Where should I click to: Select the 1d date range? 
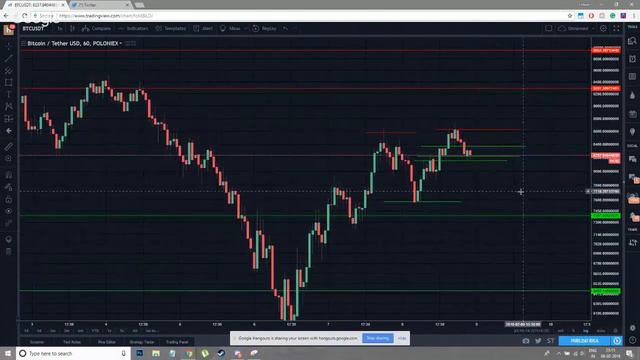27,331
